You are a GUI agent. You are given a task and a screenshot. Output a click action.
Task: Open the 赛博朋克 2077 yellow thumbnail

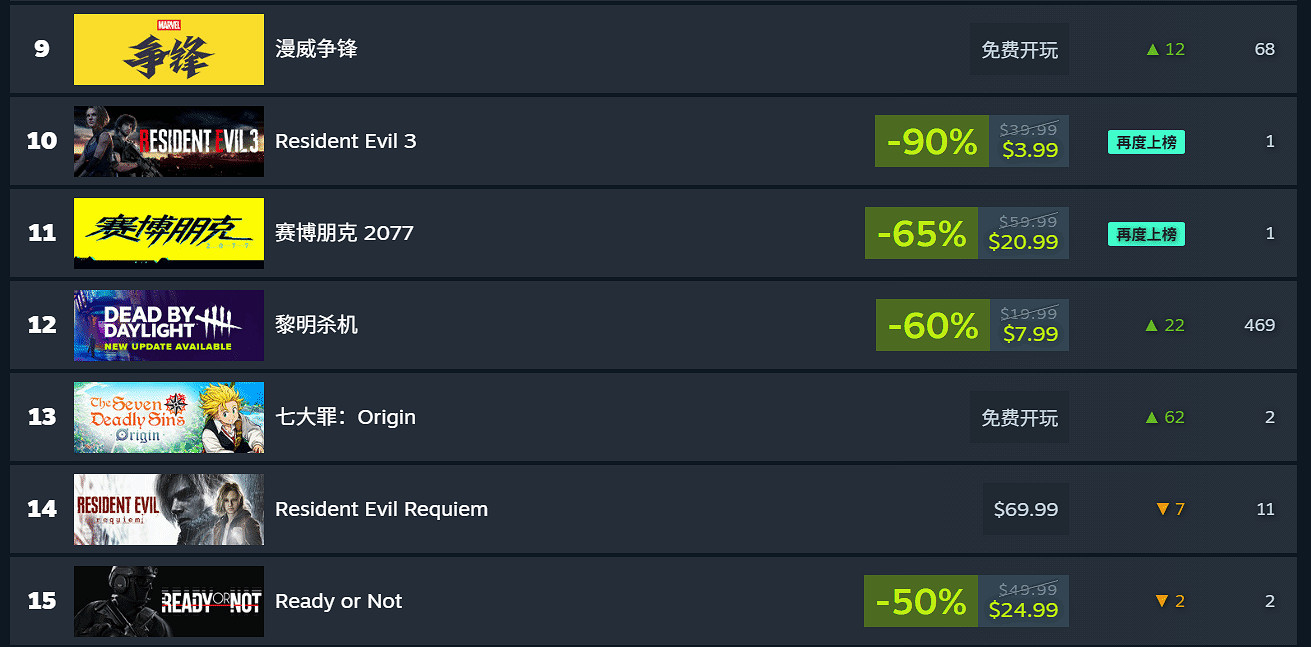pos(169,234)
